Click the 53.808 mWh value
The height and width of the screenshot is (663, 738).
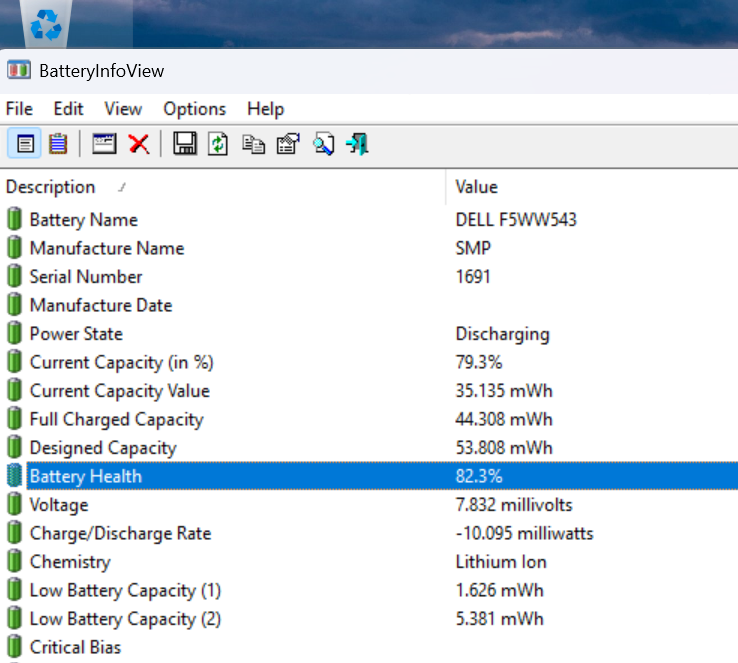pos(504,448)
